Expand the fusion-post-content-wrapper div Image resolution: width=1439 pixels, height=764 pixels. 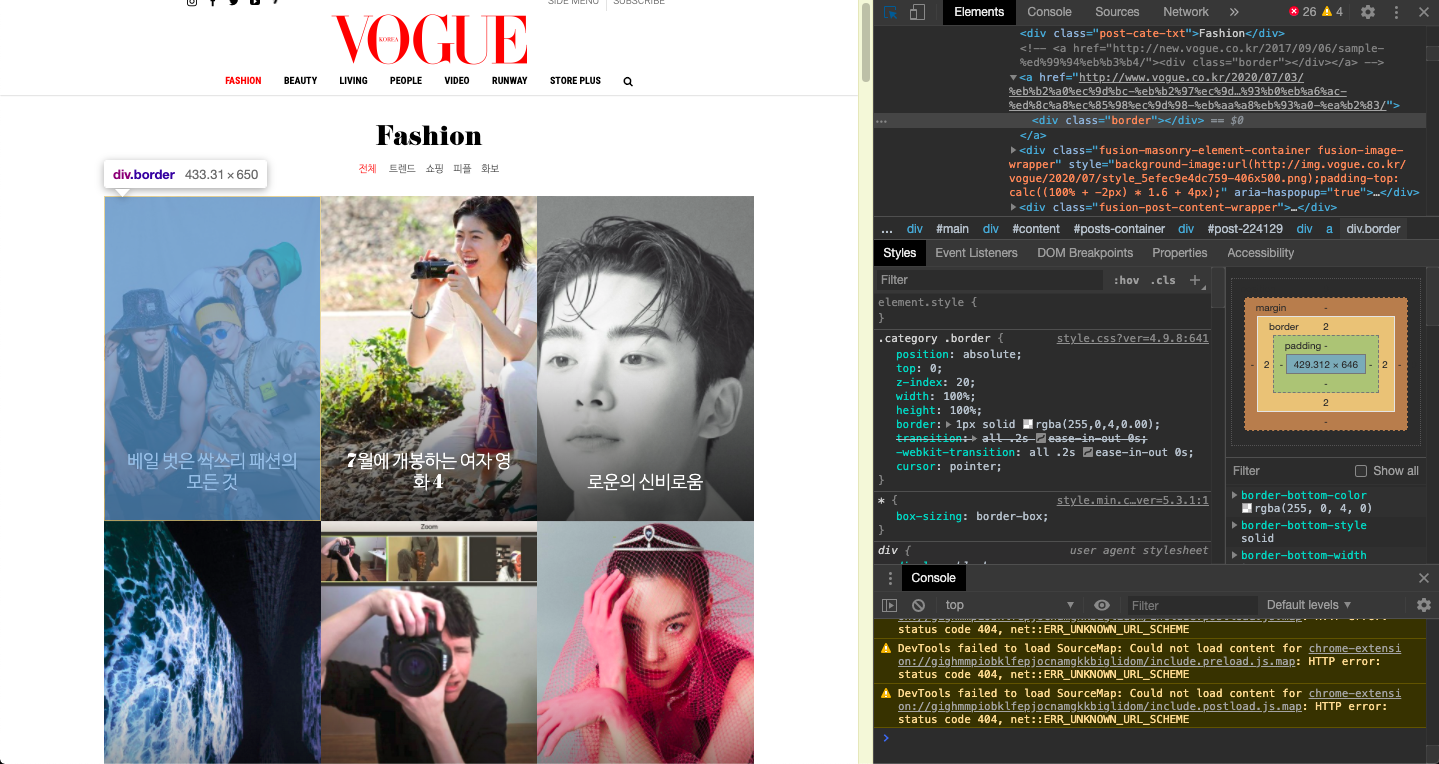1014,207
